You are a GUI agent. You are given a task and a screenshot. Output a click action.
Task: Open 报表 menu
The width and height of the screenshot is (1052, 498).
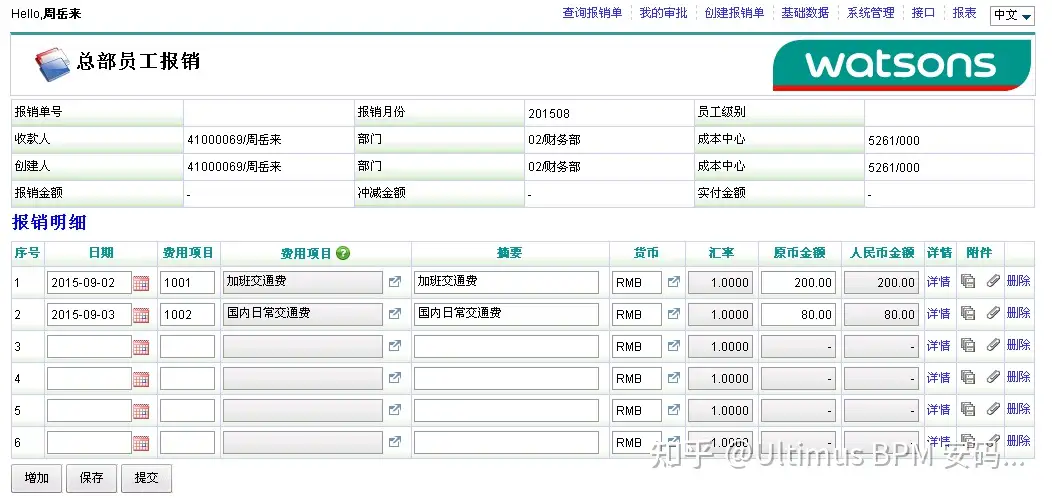(x=964, y=13)
